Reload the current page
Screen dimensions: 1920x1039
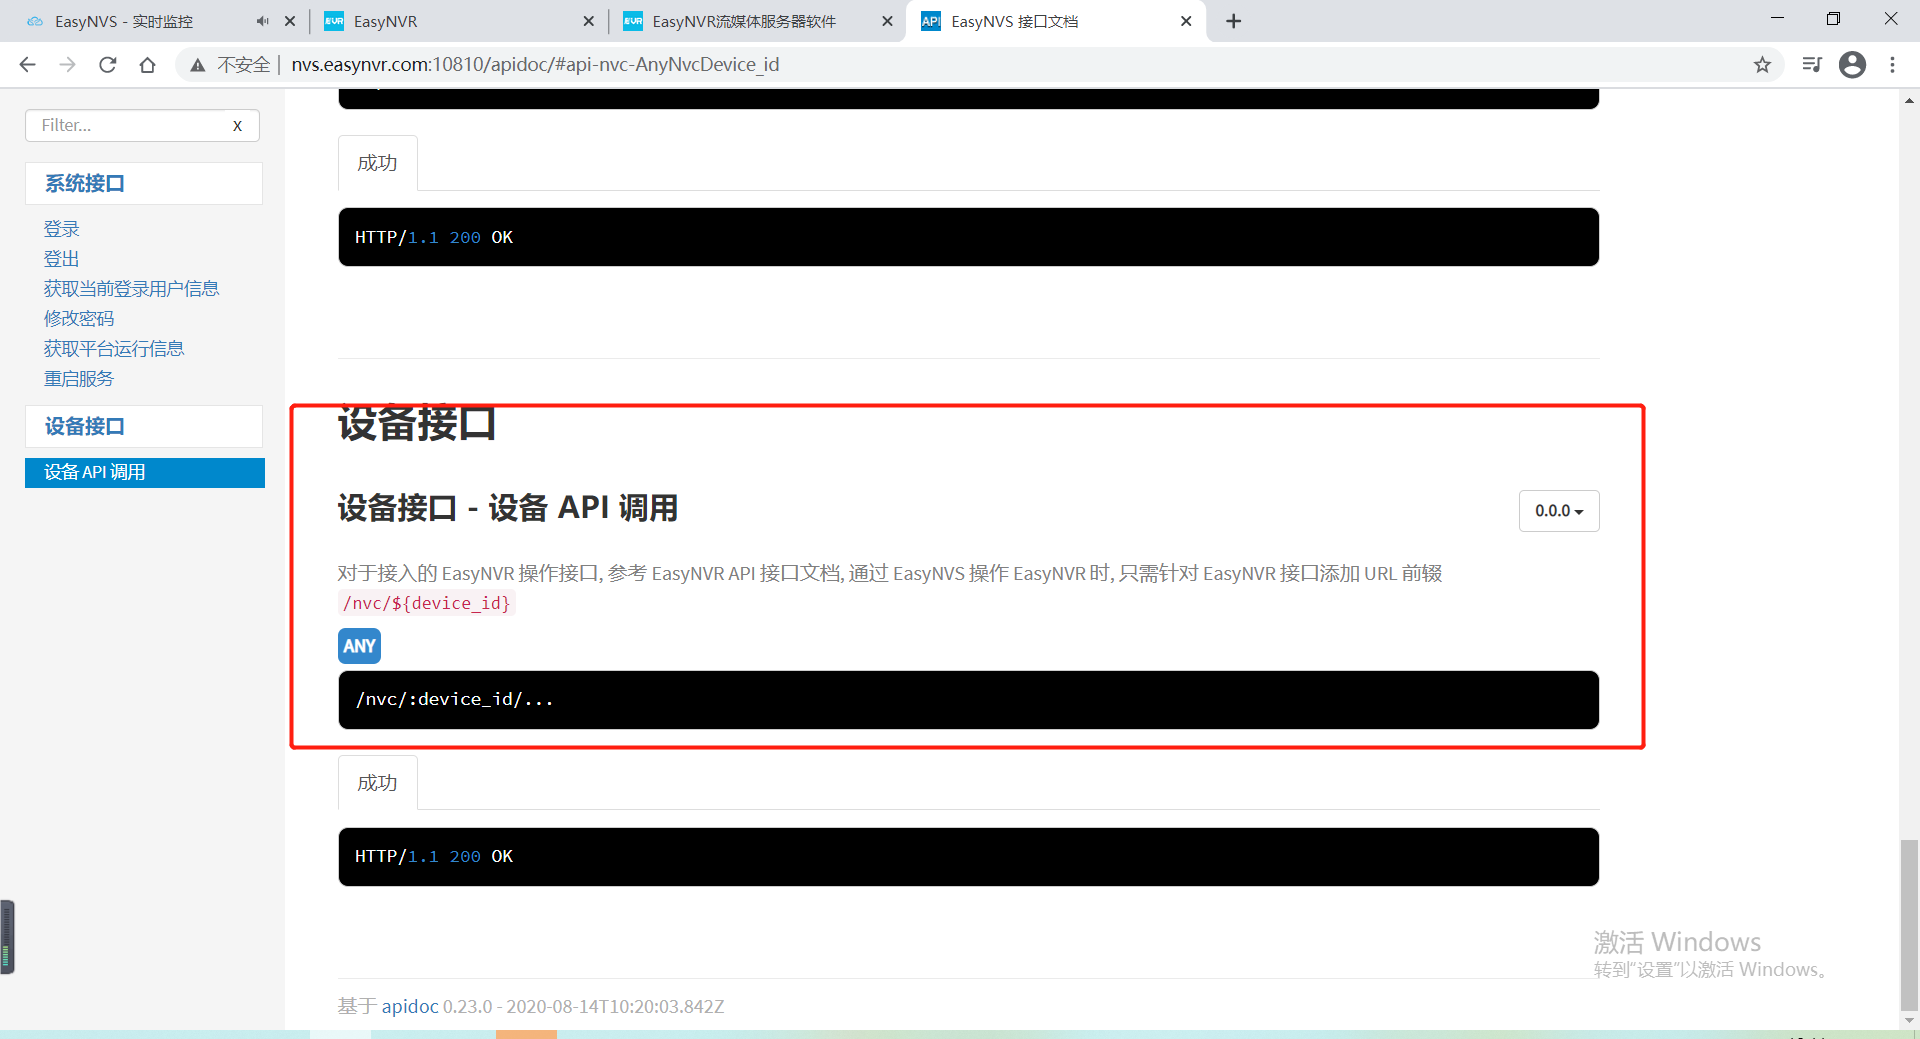coord(107,65)
